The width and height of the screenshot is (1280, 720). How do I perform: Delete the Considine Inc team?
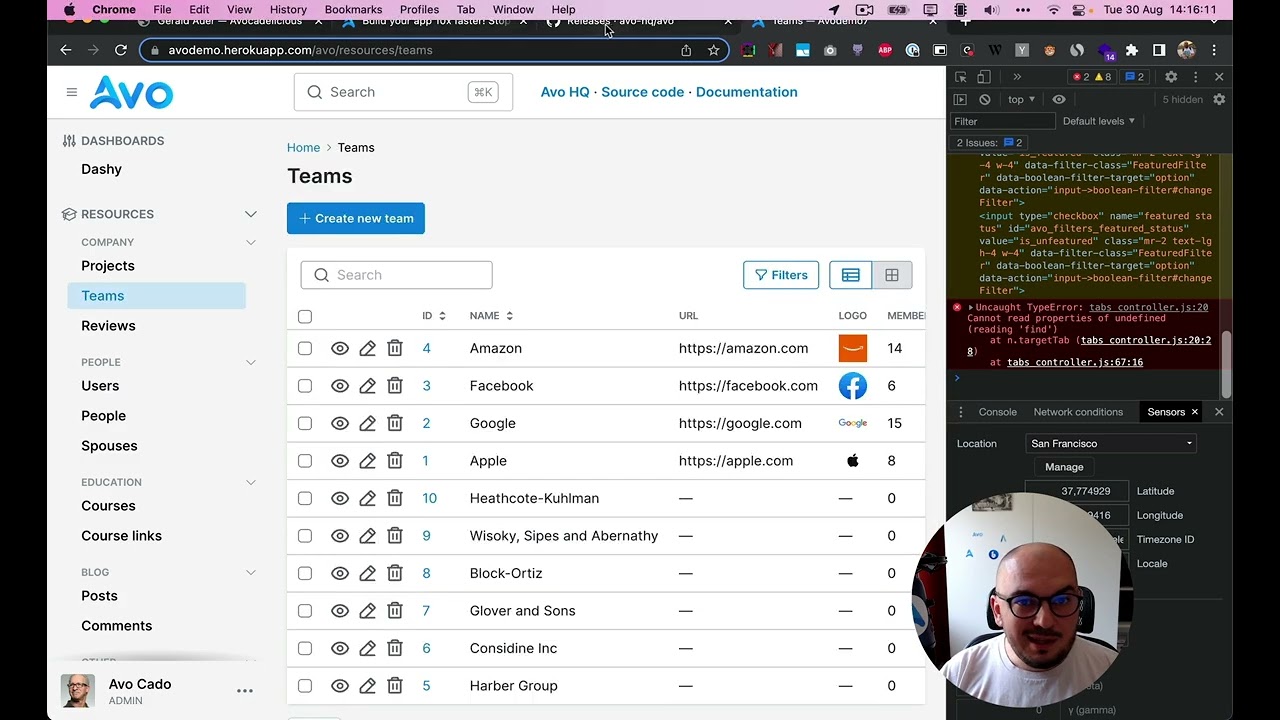click(395, 648)
